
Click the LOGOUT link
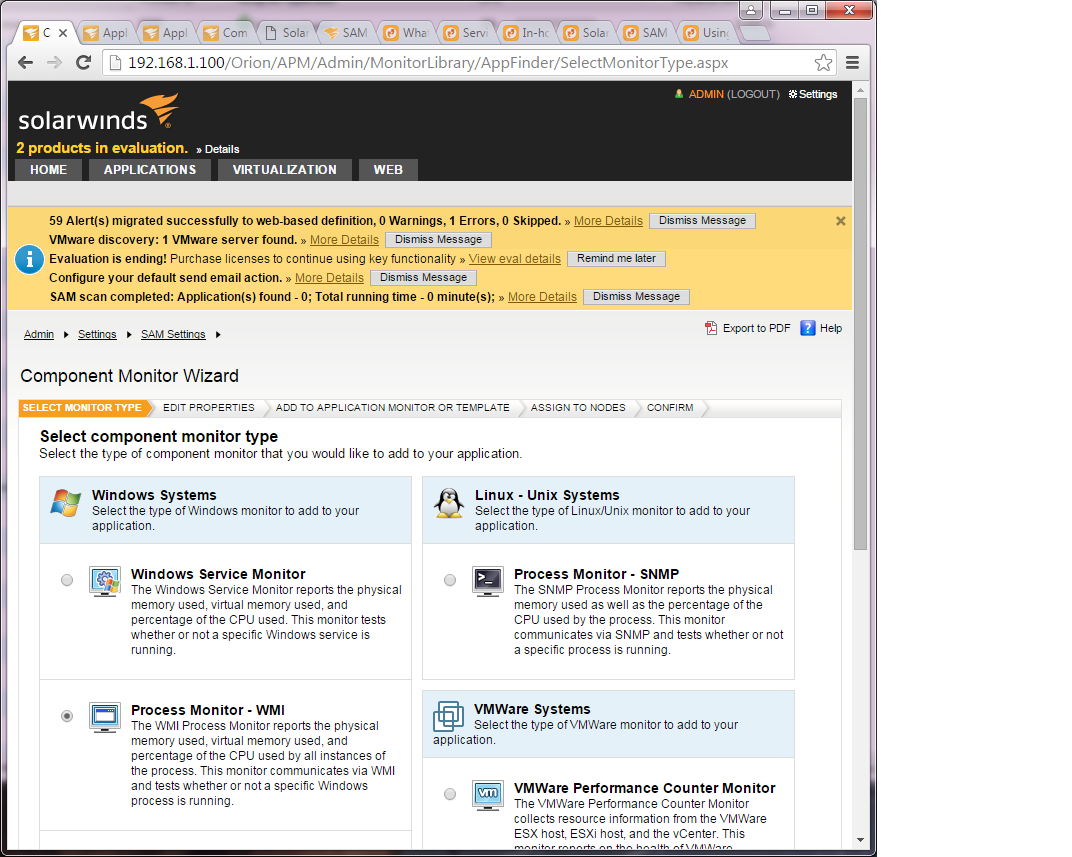click(753, 94)
